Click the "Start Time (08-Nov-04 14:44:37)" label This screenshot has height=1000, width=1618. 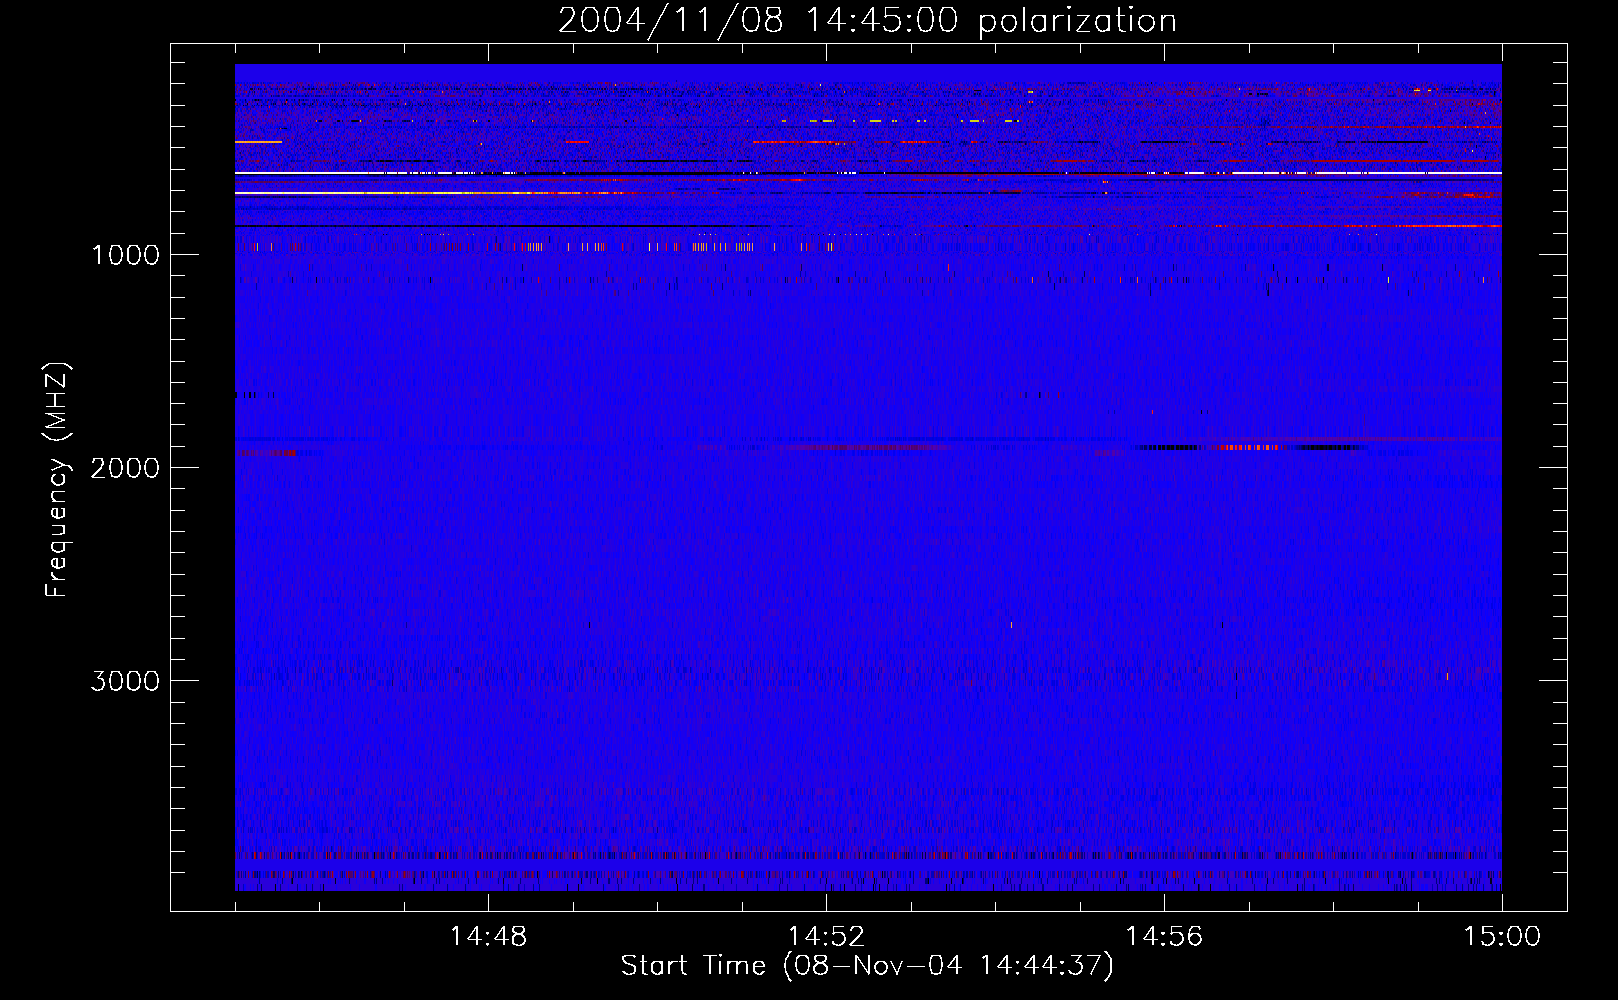(867, 966)
